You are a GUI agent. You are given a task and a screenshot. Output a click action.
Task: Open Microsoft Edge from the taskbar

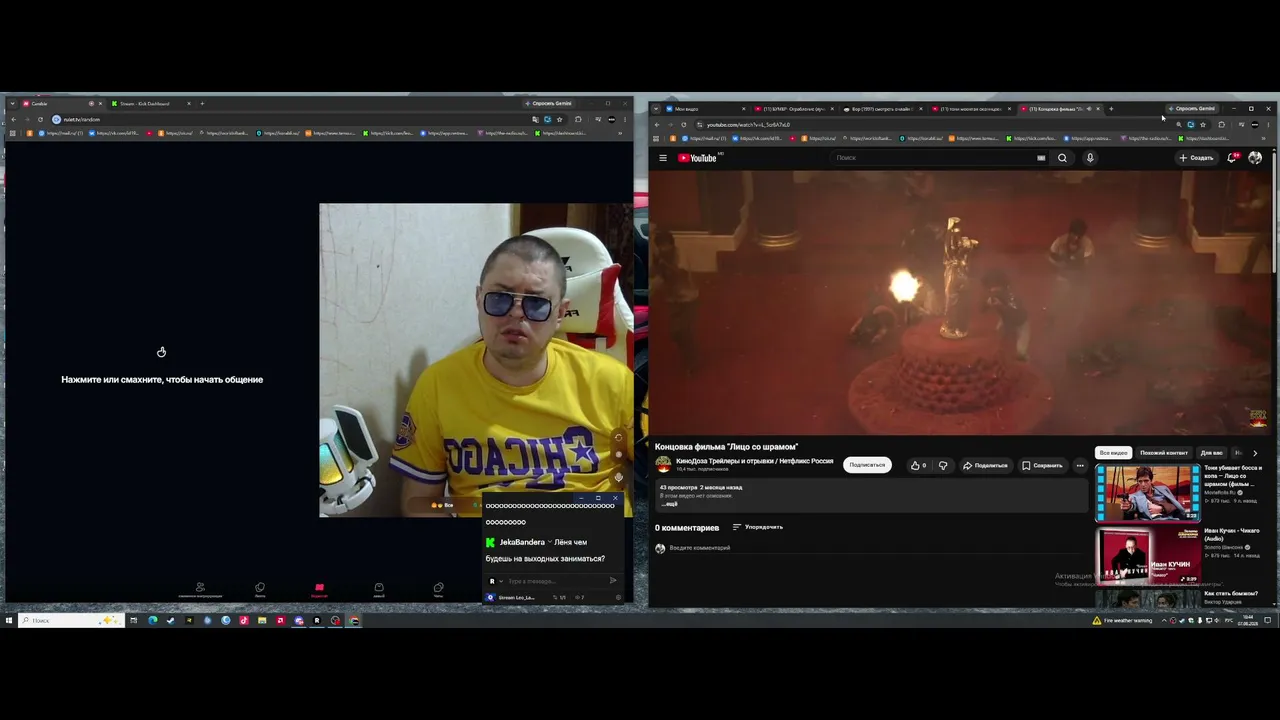click(152, 620)
